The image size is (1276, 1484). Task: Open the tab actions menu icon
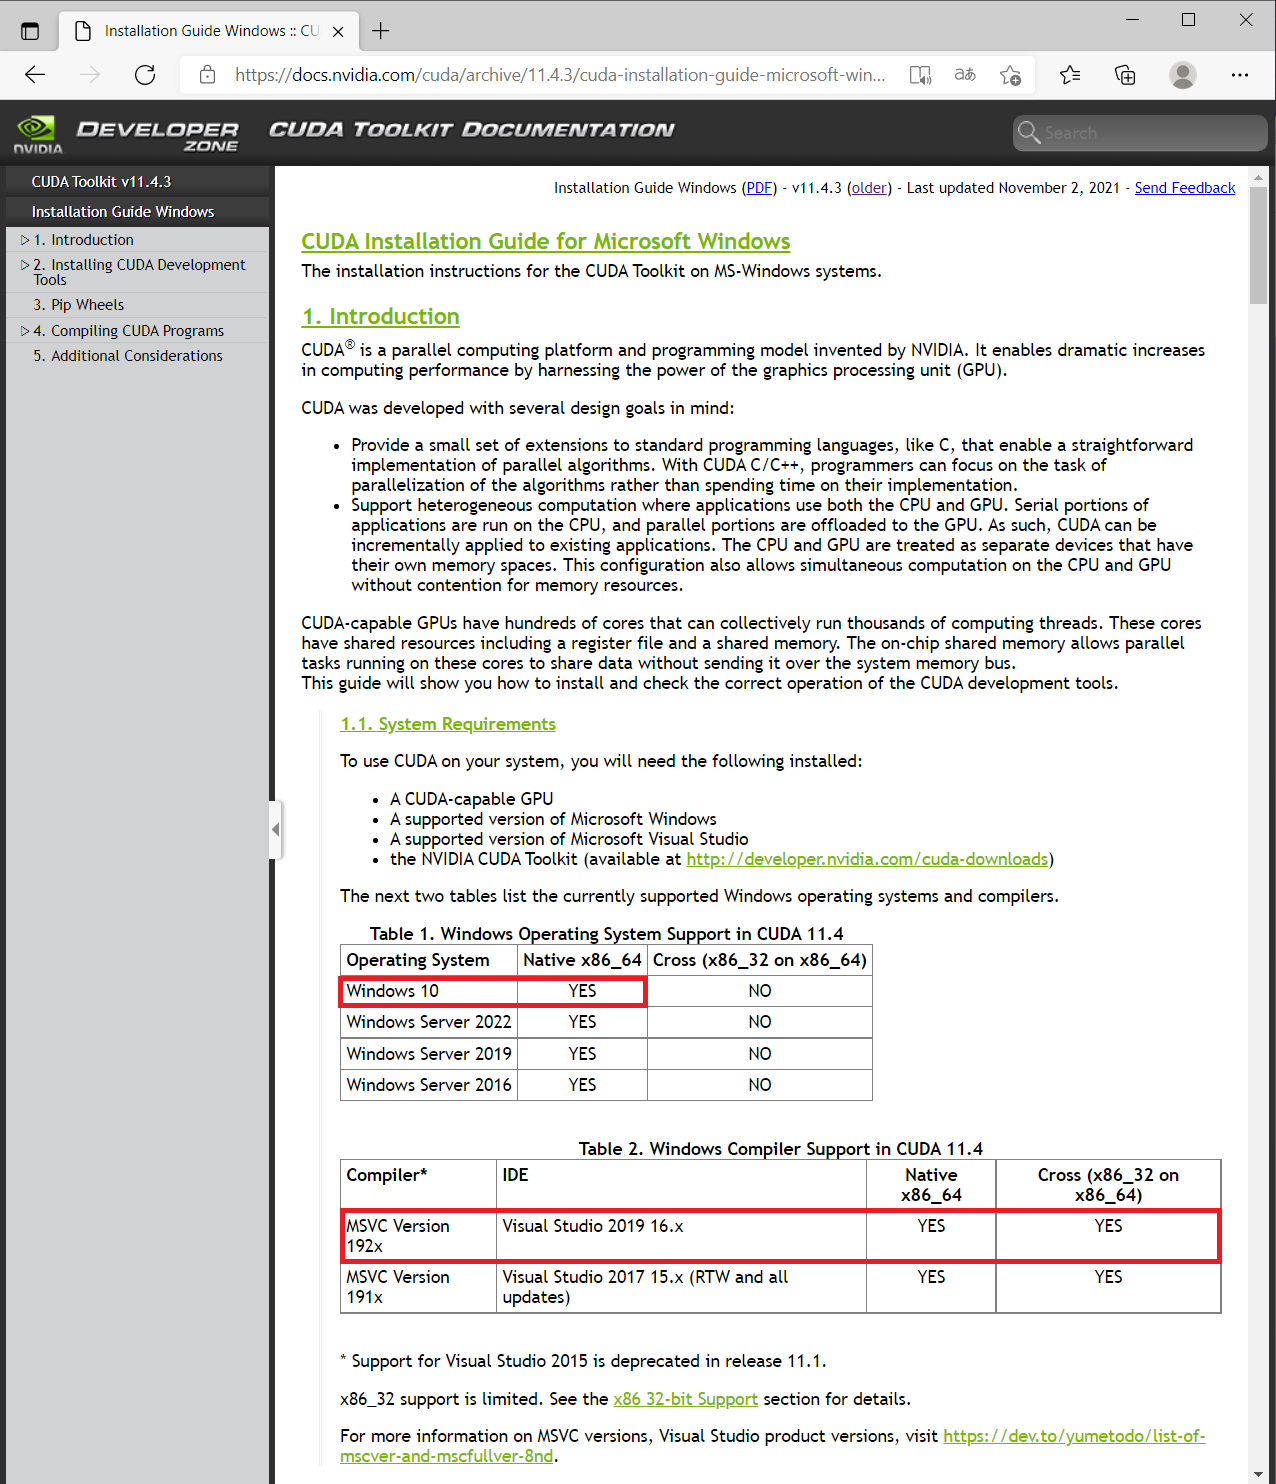(30, 31)
